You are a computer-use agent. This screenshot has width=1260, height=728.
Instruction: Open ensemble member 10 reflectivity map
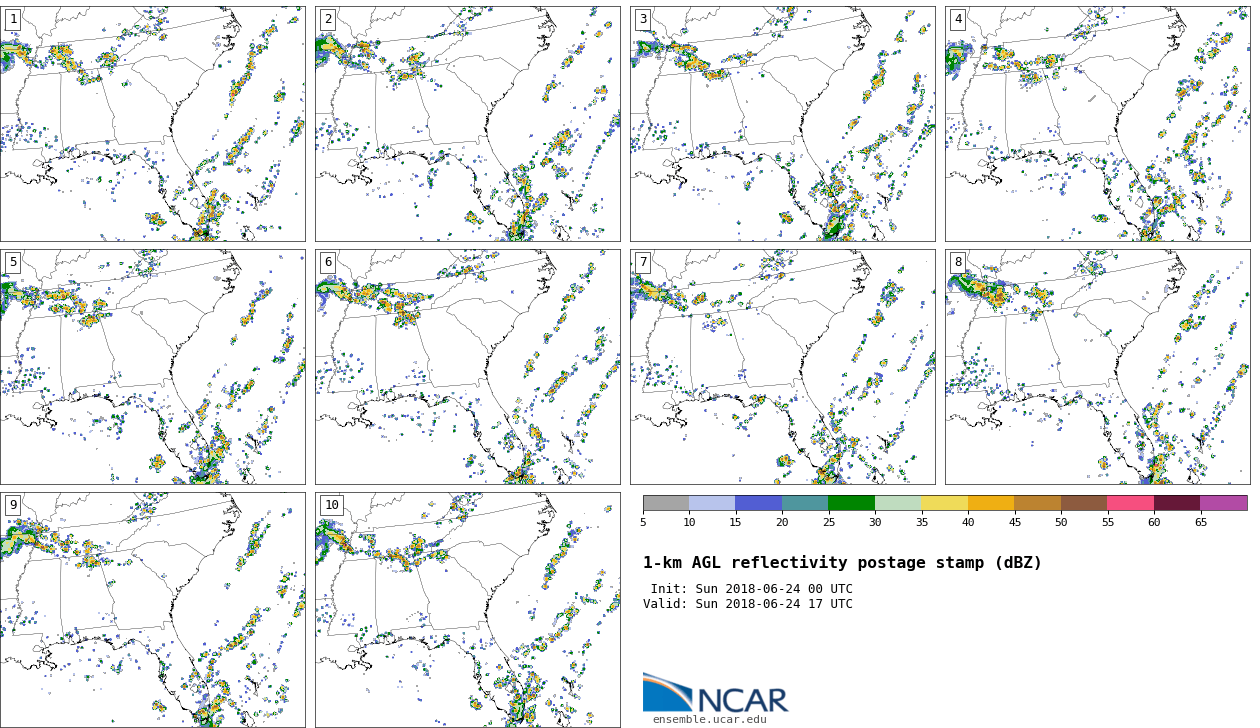click(467, 610)
